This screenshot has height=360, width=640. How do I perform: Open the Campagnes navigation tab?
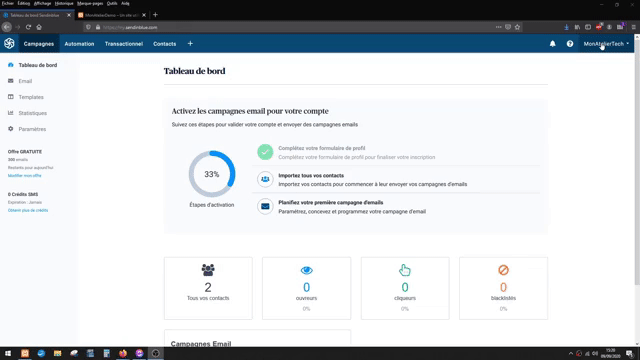tap(39, 44)
